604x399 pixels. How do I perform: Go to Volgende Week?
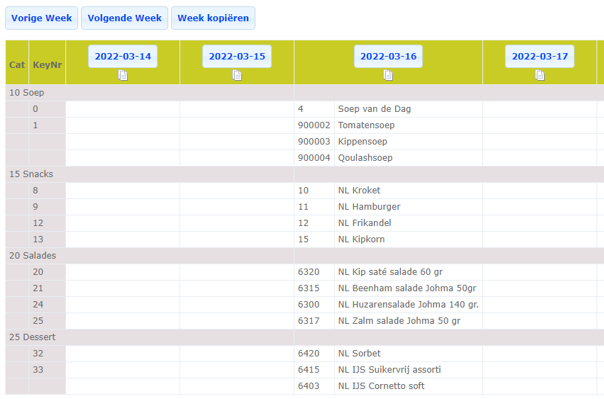[x=124, y=18]
